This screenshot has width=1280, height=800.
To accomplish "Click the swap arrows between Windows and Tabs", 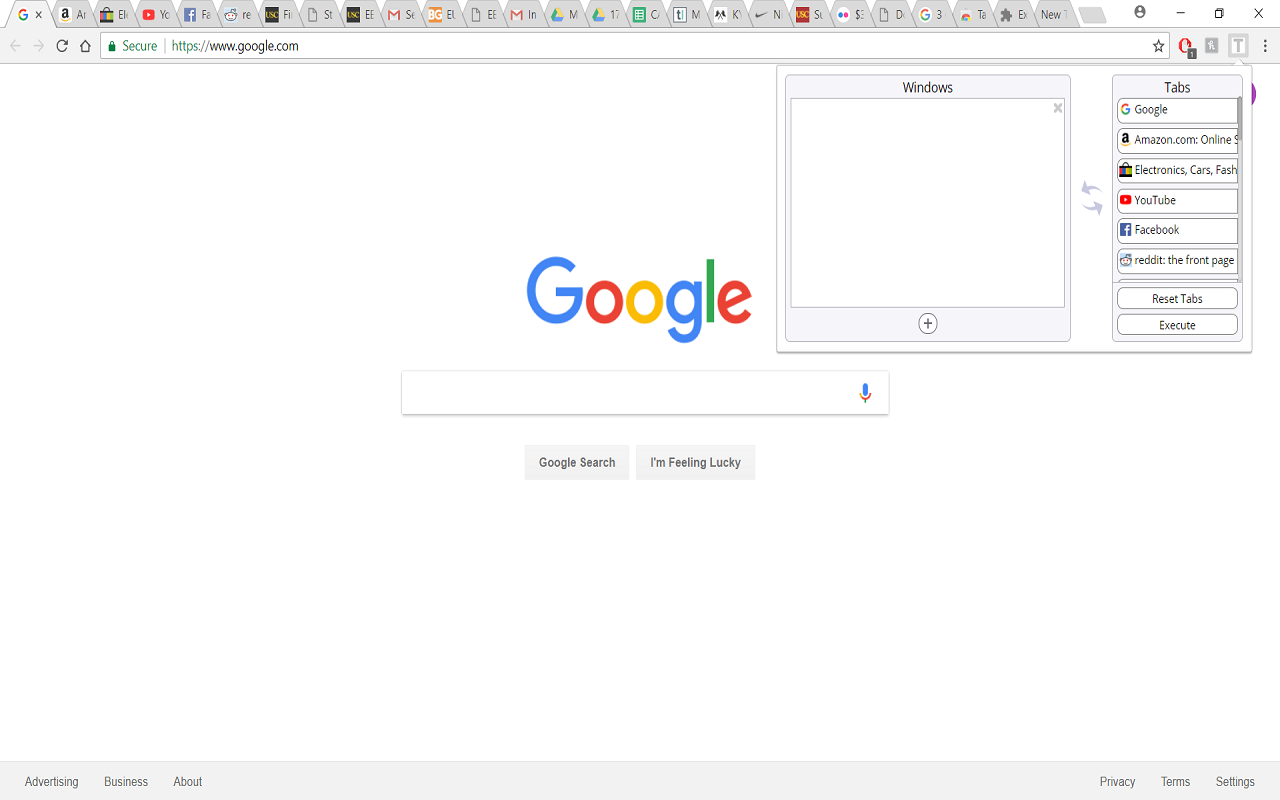I will coord(1092,197).
